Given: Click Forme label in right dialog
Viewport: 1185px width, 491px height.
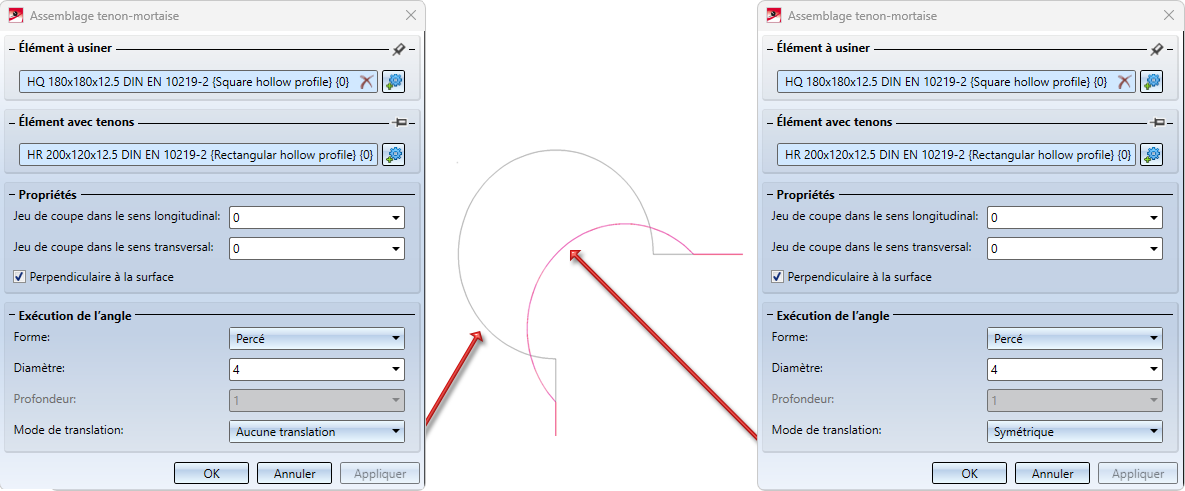Looking at the screenshot, I should [789, 338].
